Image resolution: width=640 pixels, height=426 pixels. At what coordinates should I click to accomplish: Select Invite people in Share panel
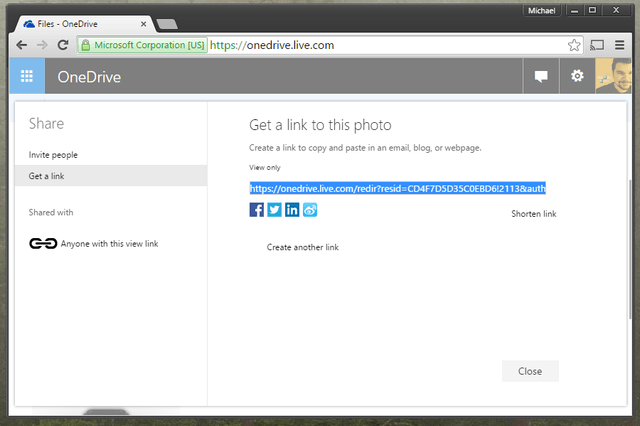53,155
